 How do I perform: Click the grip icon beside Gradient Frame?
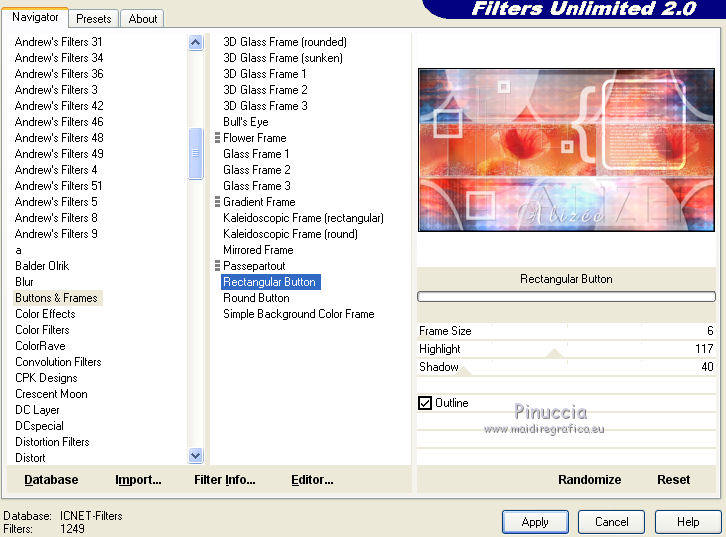217,202
